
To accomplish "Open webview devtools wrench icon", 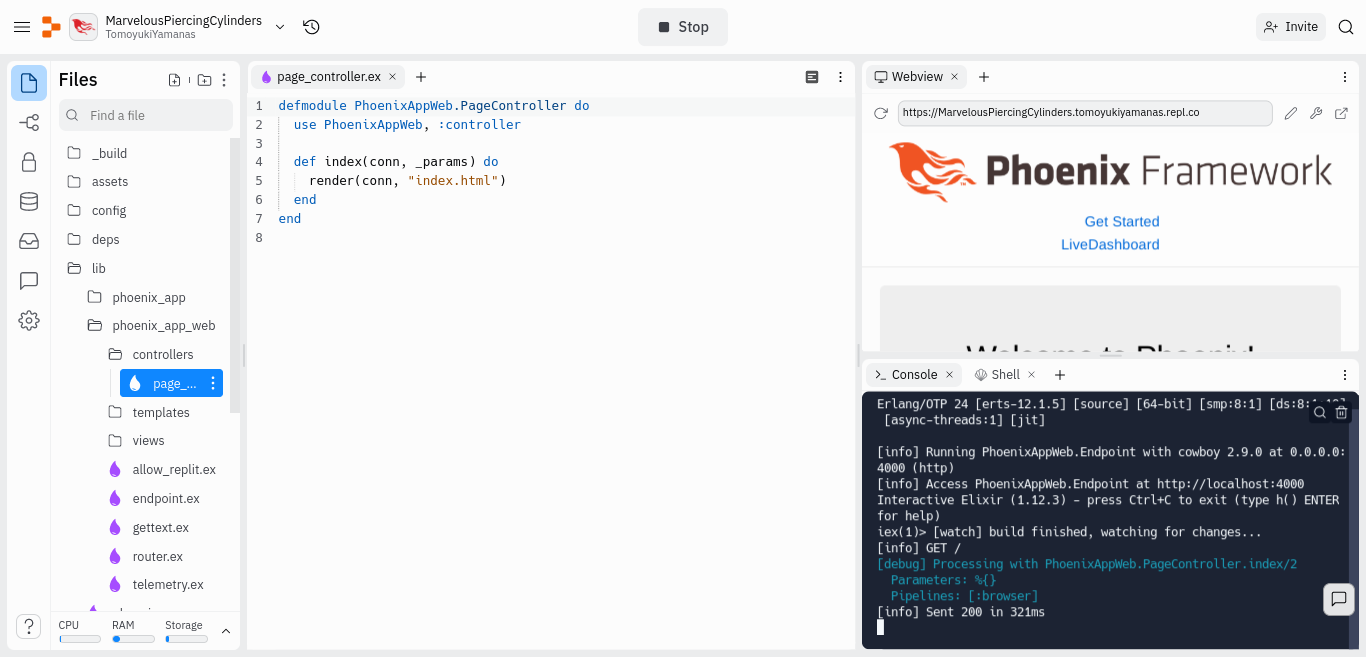I will click(x=1316, y=113).
